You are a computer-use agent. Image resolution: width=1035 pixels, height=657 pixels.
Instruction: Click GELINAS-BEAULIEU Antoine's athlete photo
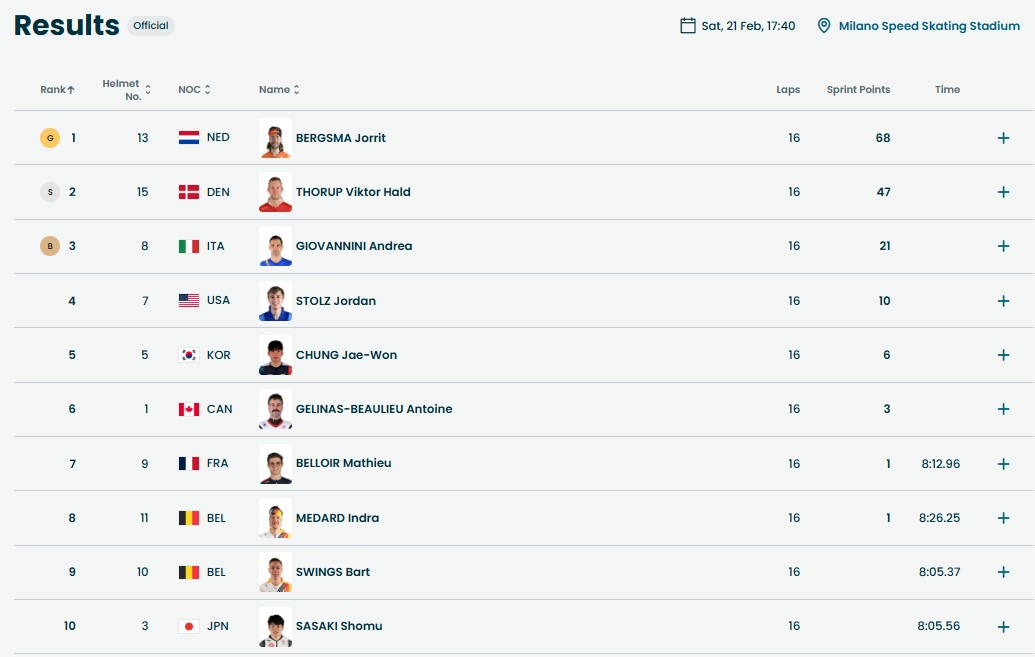coord(275,409)
